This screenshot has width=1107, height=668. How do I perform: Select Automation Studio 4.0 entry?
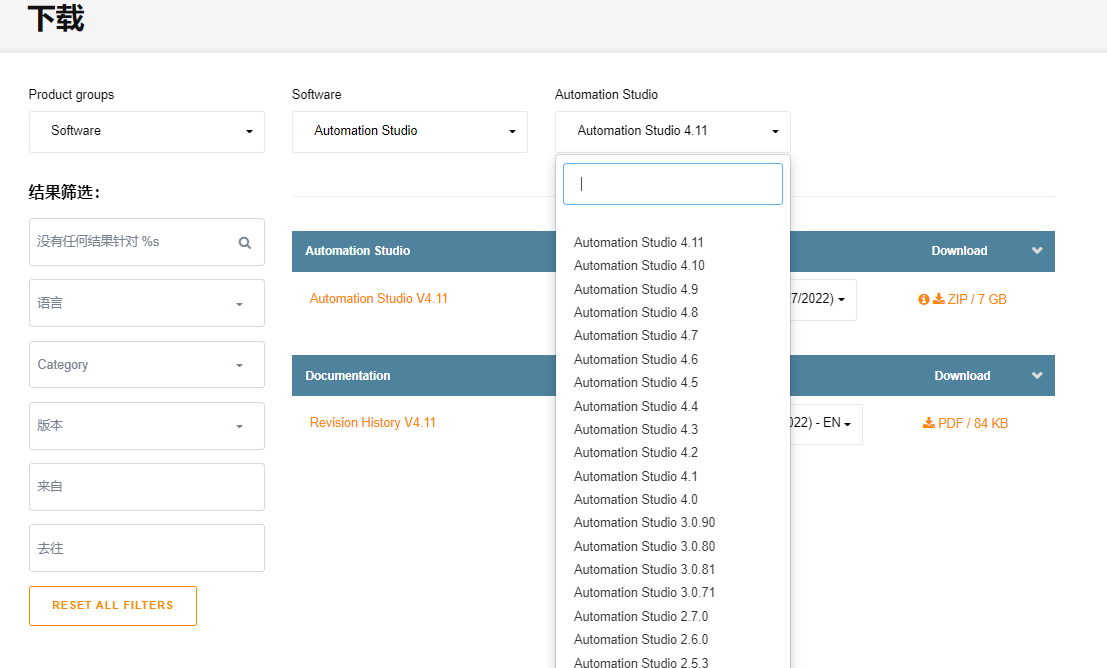(x=635, y=499)
